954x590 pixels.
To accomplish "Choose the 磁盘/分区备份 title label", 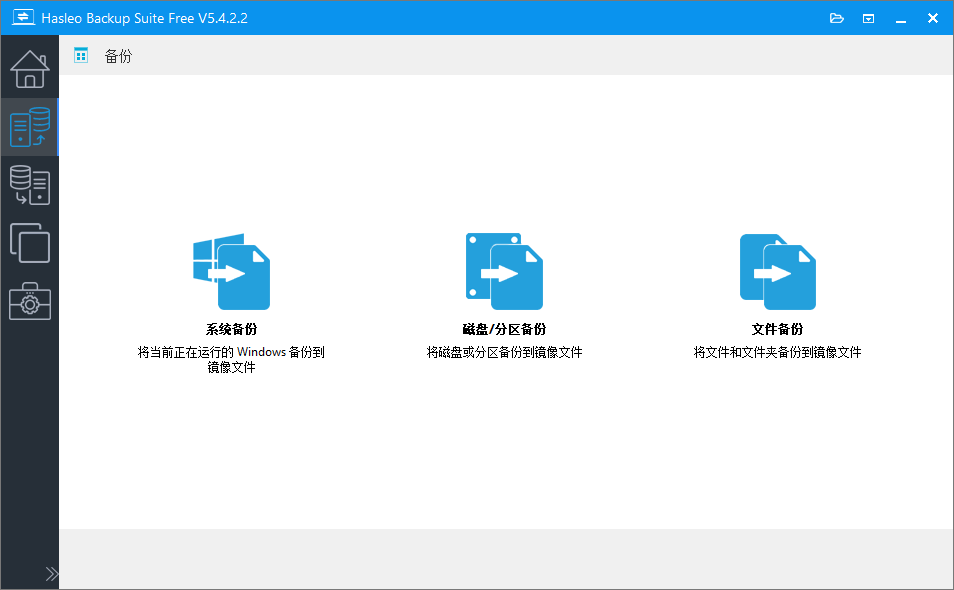I will [x=504, y=329].
